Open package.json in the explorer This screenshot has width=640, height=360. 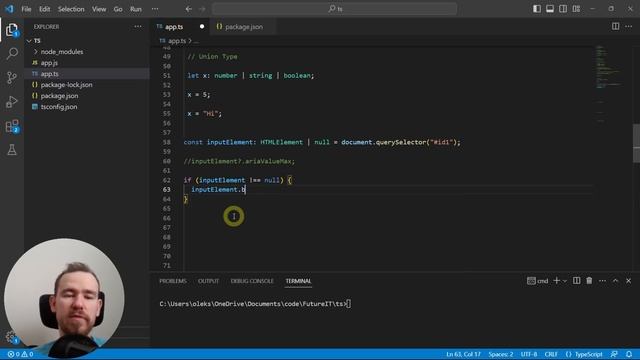59,96
